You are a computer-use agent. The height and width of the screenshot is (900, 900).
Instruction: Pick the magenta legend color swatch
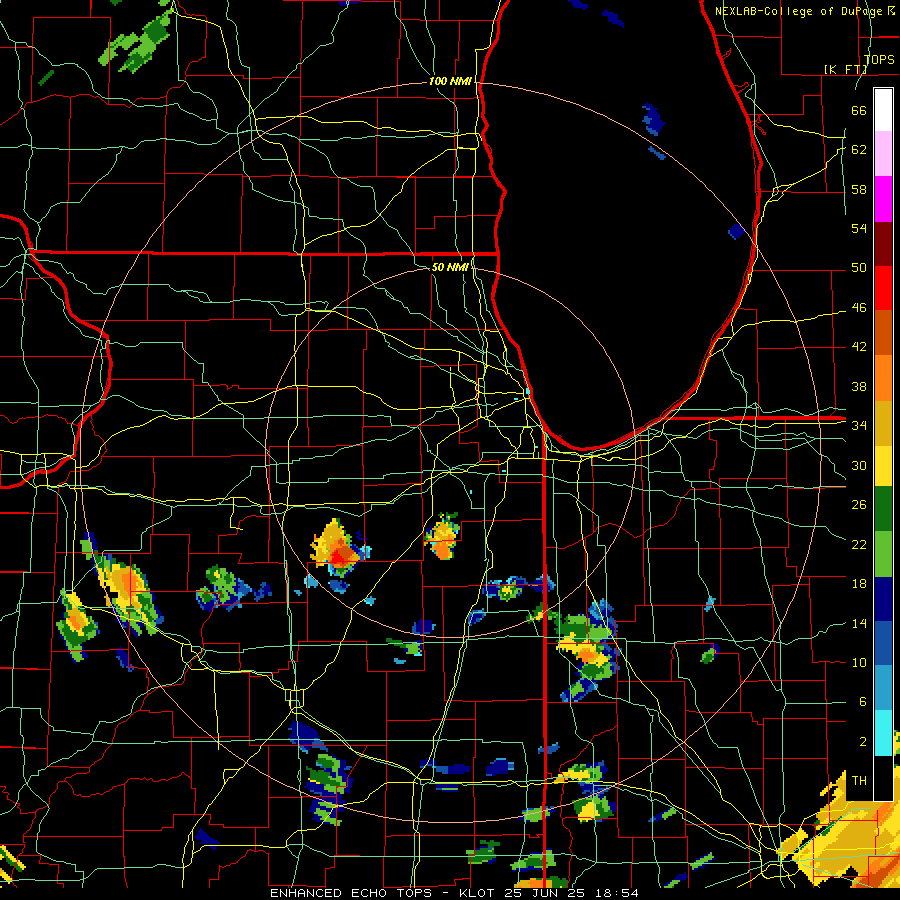[883, 199]
